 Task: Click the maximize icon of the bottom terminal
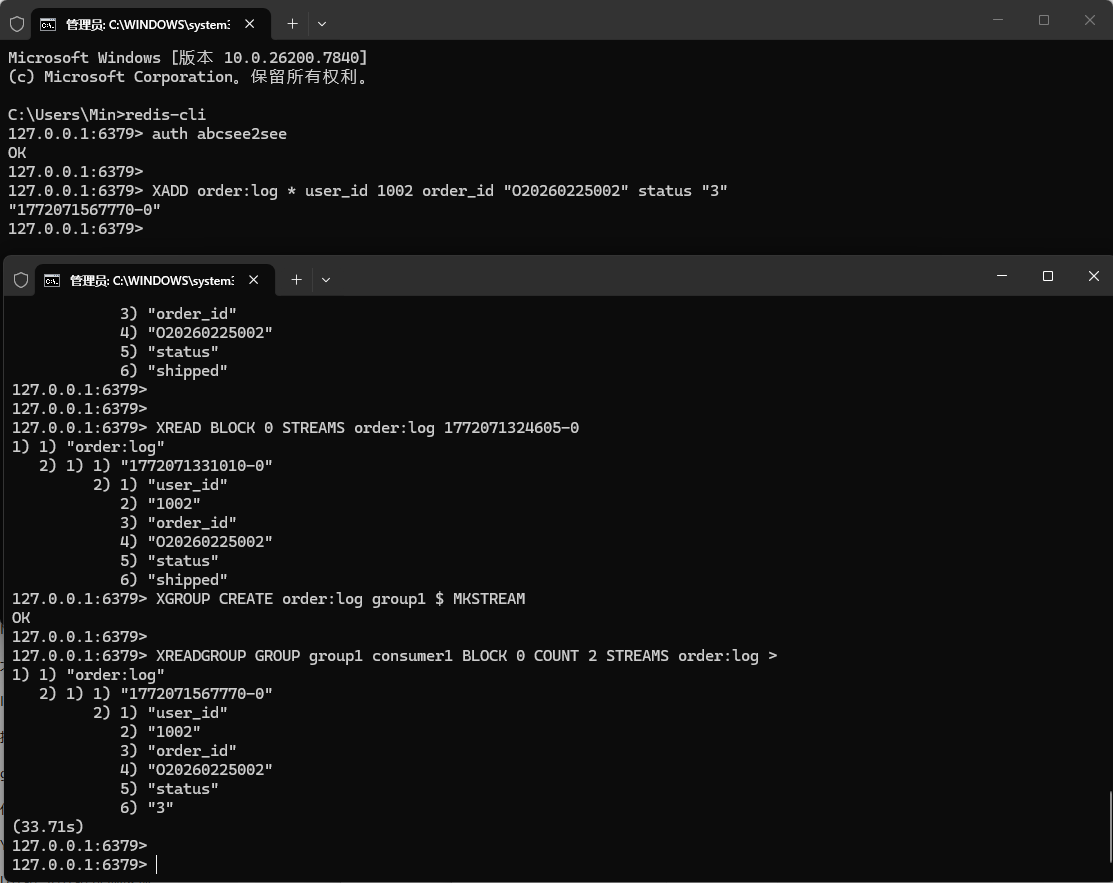(1048, 276)
